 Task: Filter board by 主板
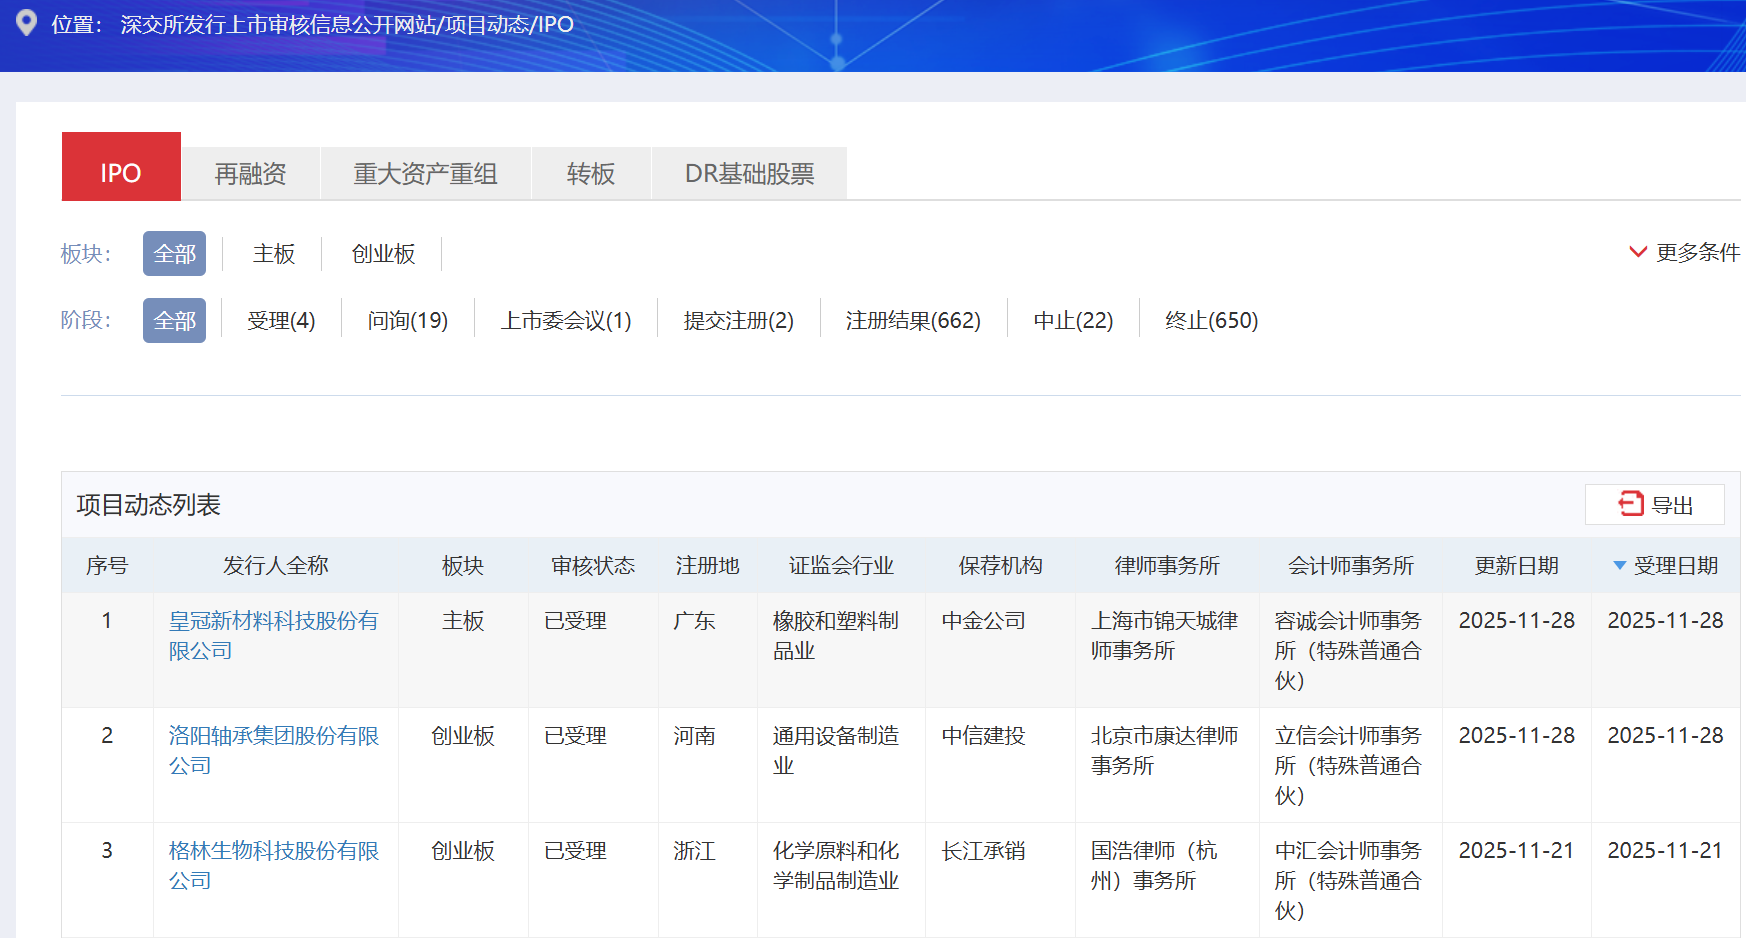tap(273, 254)
